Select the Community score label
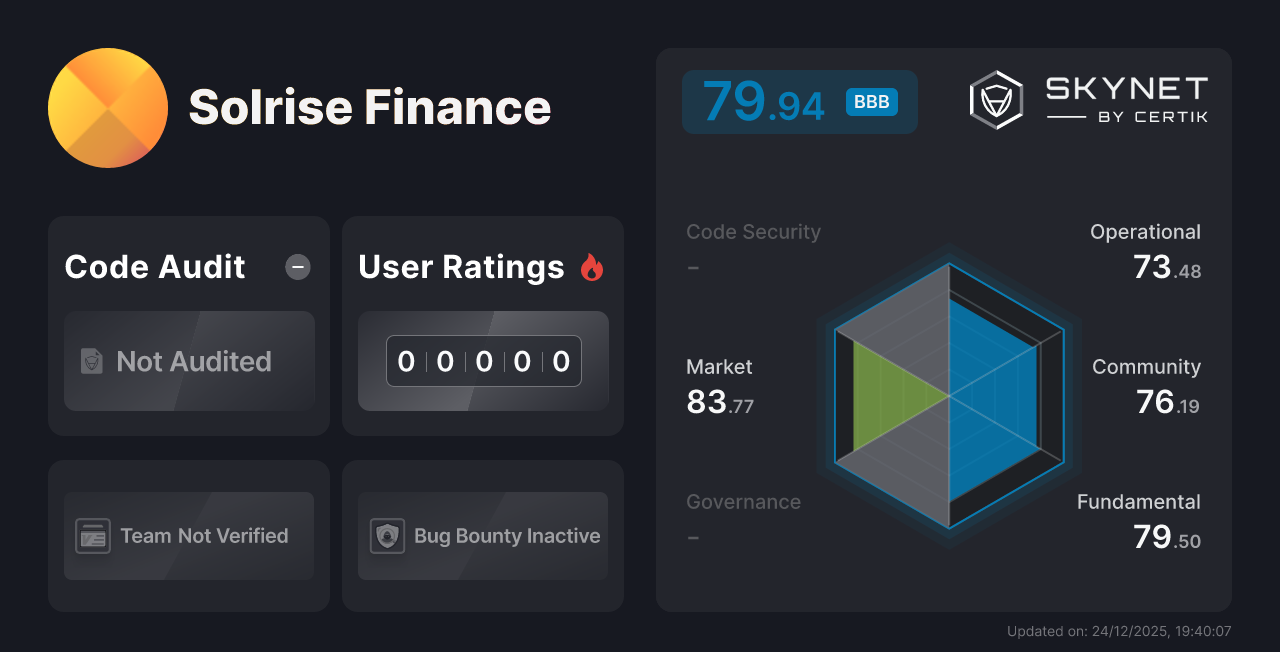This screenshot has width=1280, height=652. [x=1146, y=367]
